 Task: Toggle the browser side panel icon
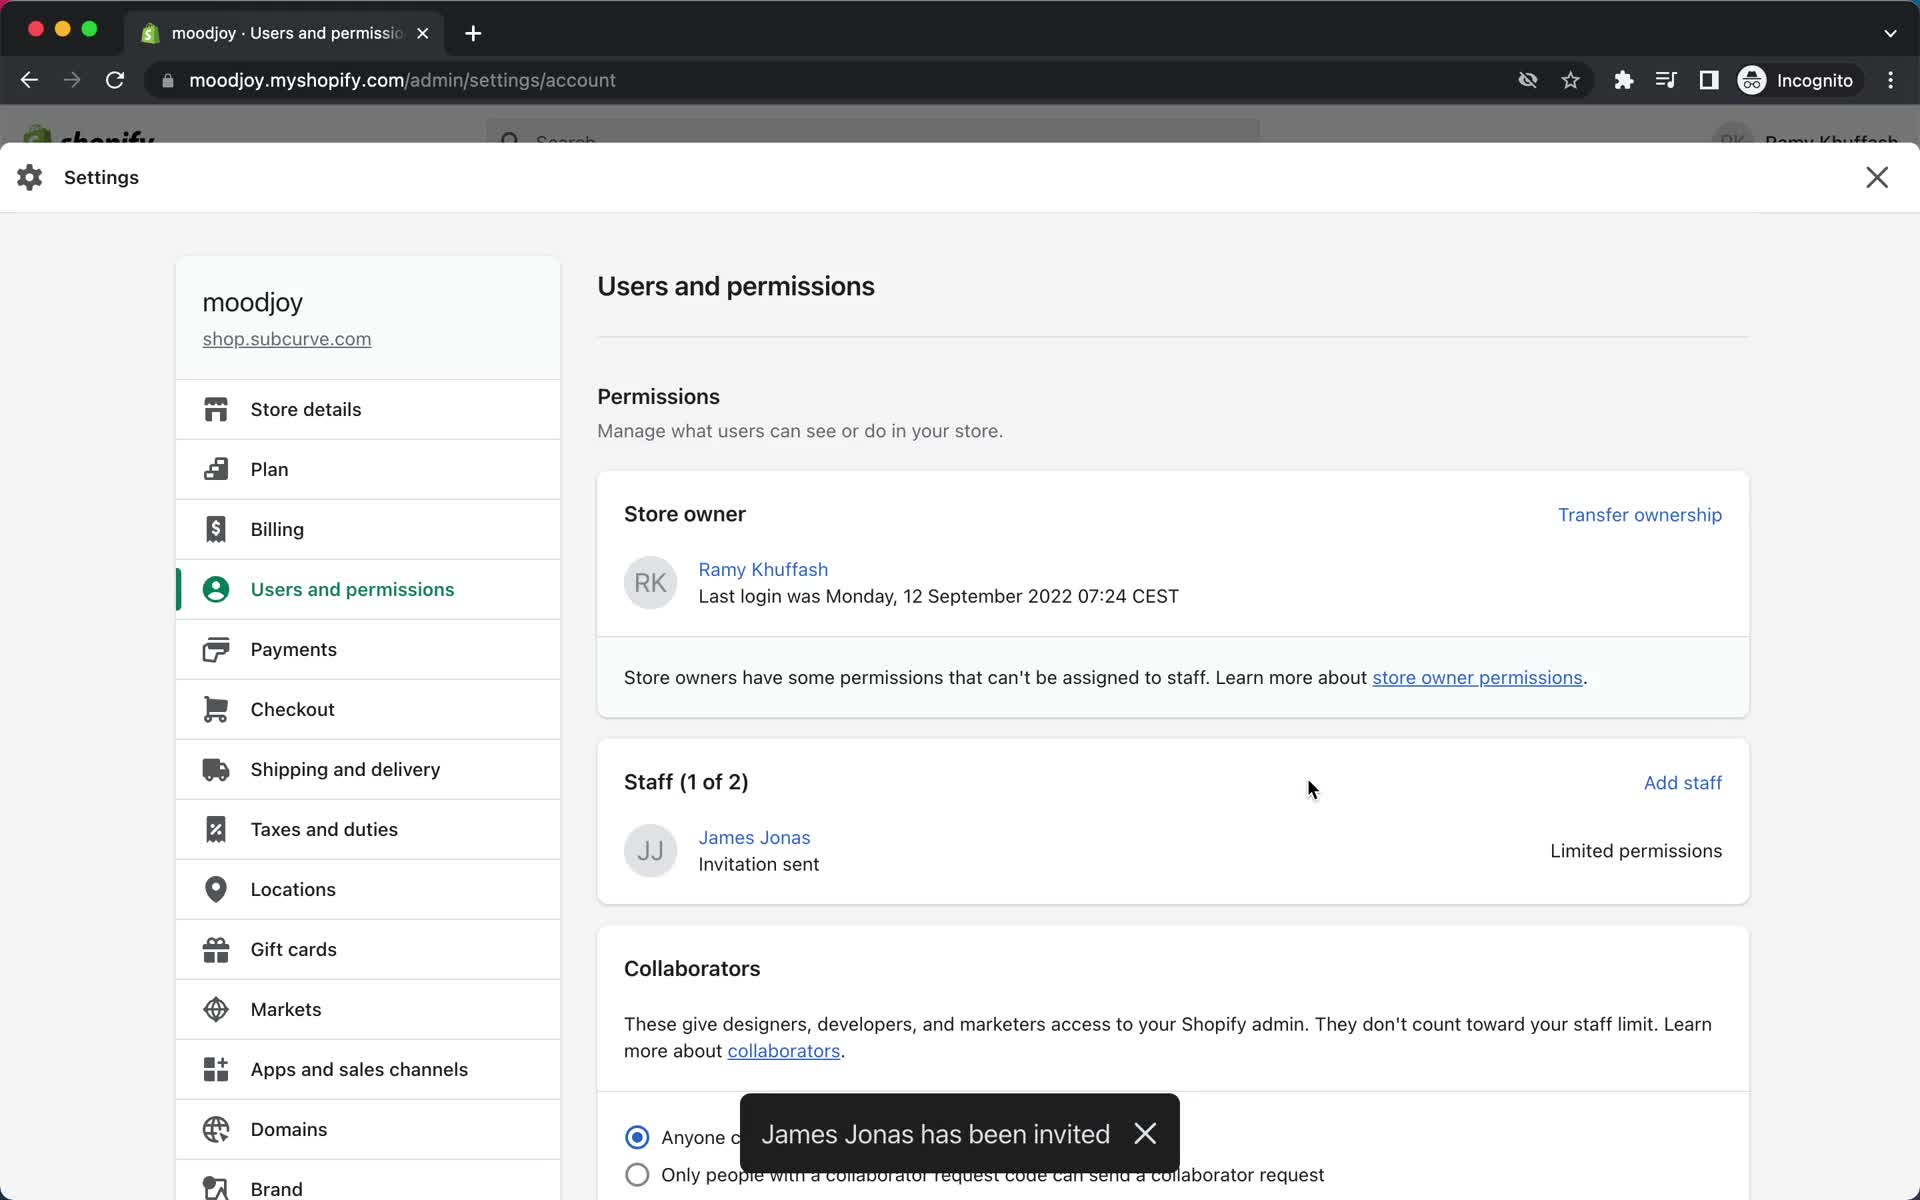point(1709,80)
